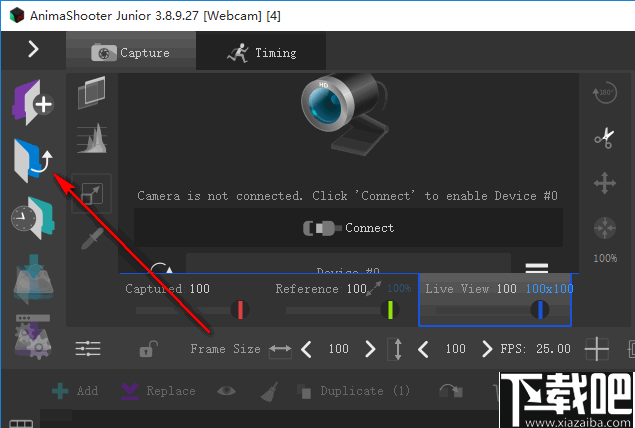Expand the left sidebar chevron

point(33,49)
